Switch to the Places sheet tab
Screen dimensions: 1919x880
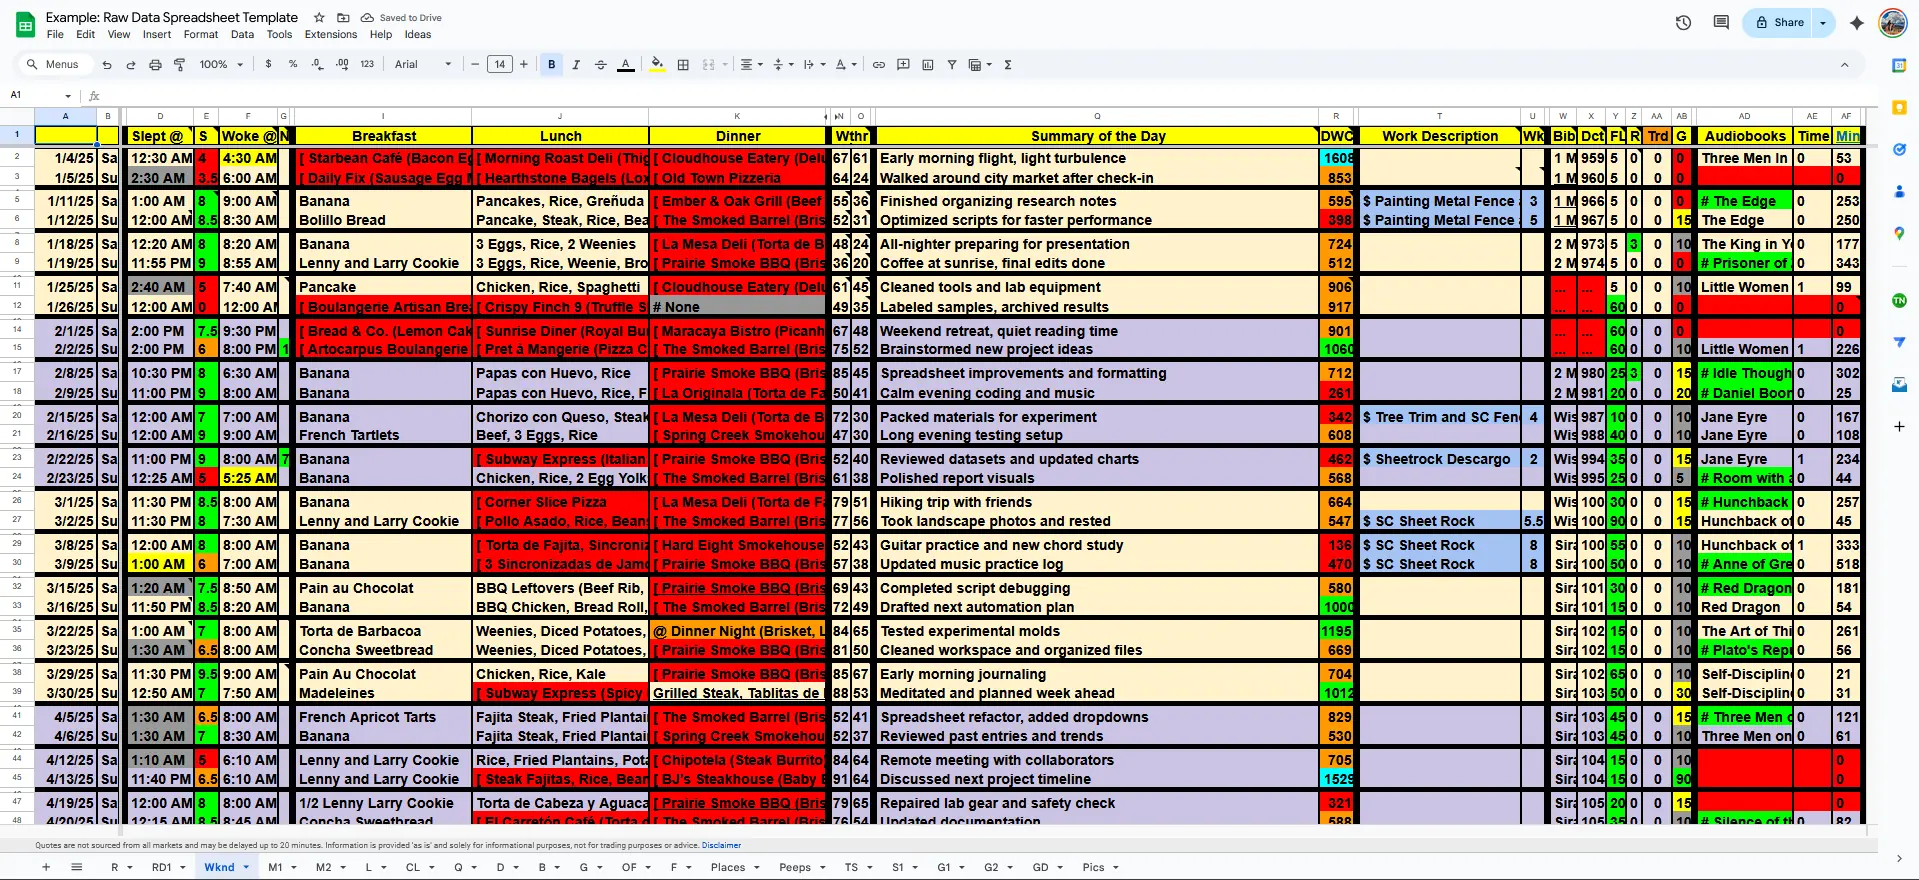(x=727, y=867)
